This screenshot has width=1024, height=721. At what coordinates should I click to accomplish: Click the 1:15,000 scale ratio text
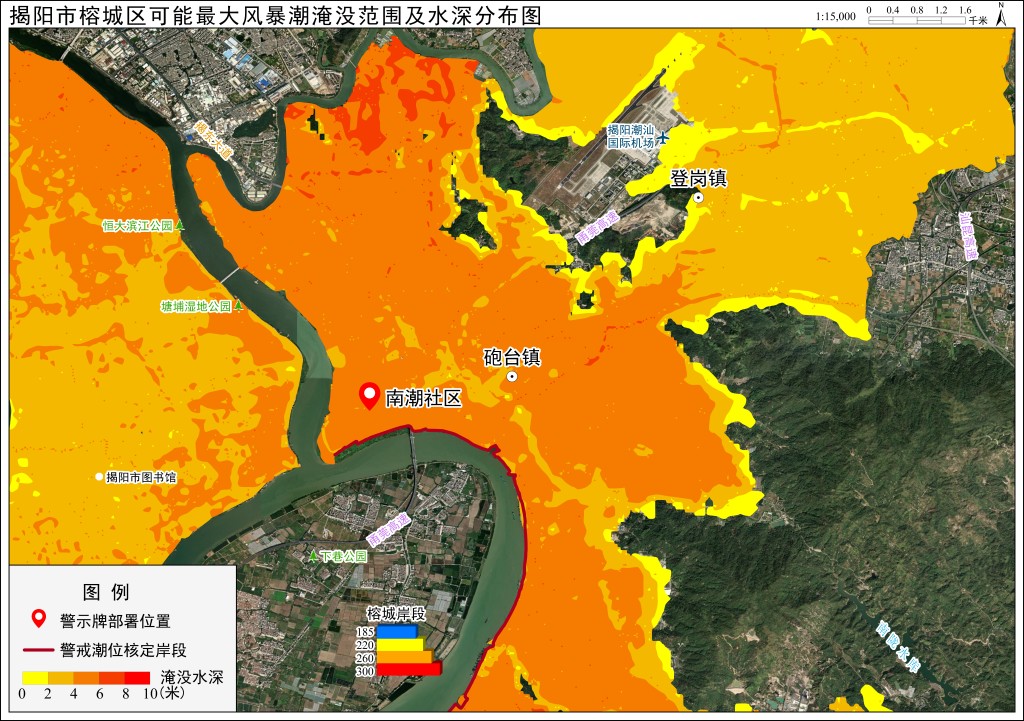(x=835, y=16)
